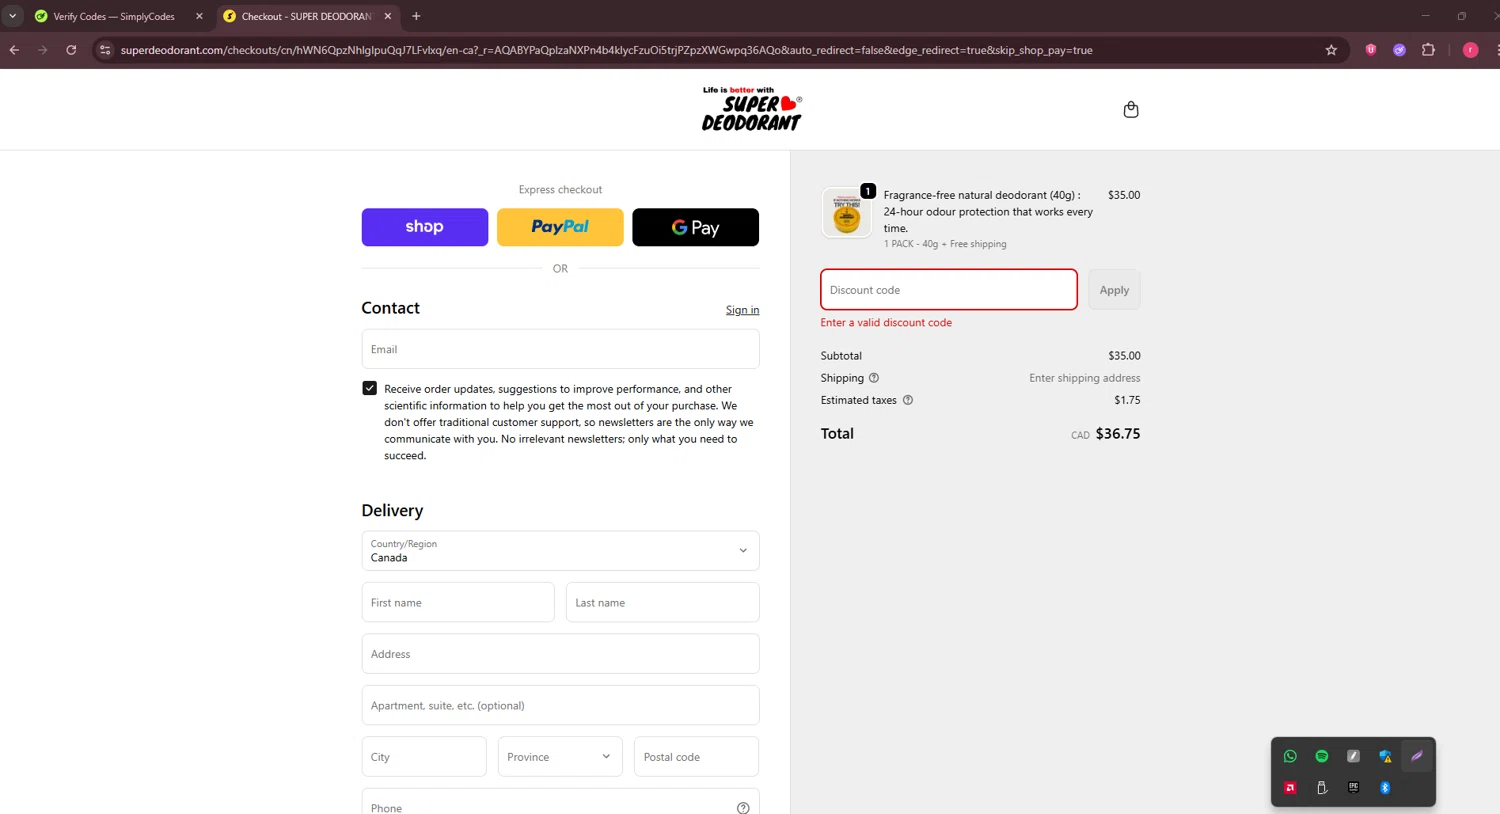The image size is (1500, 814).
Task: Open AMD Software tray icon
Action: 1290,788
